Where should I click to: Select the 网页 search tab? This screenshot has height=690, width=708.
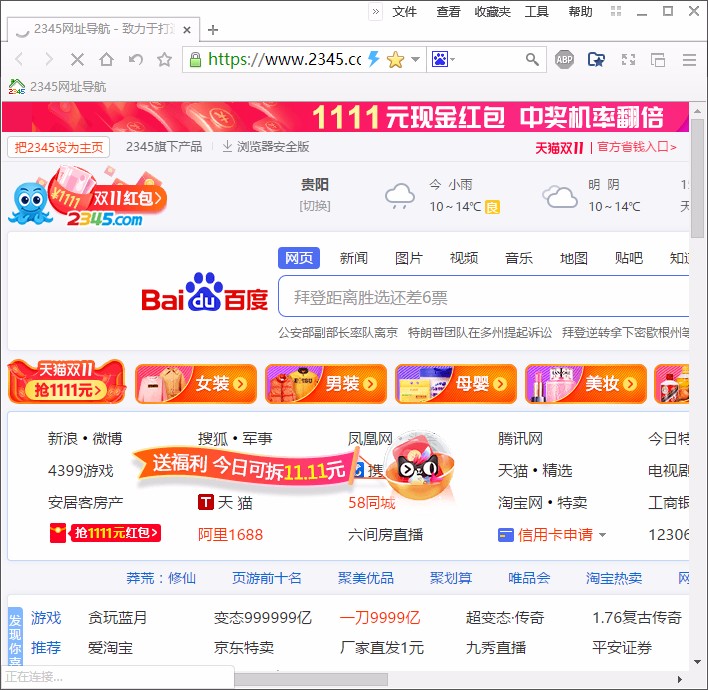pyautogui.click(x=299, y=258)
